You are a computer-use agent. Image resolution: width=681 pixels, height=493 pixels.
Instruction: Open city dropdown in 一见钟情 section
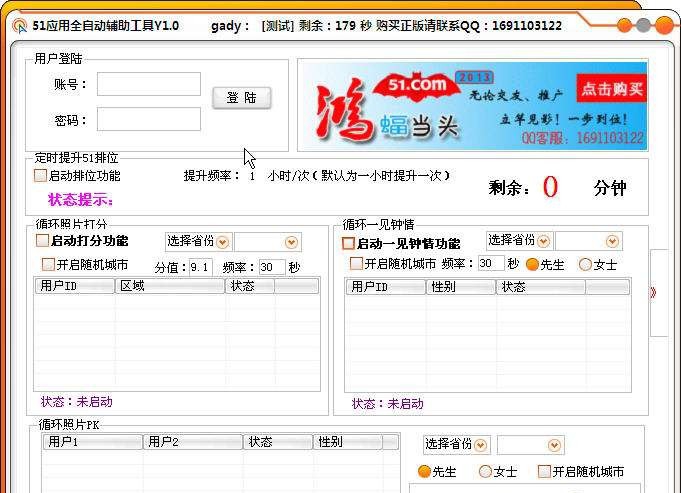coord(588,241)
